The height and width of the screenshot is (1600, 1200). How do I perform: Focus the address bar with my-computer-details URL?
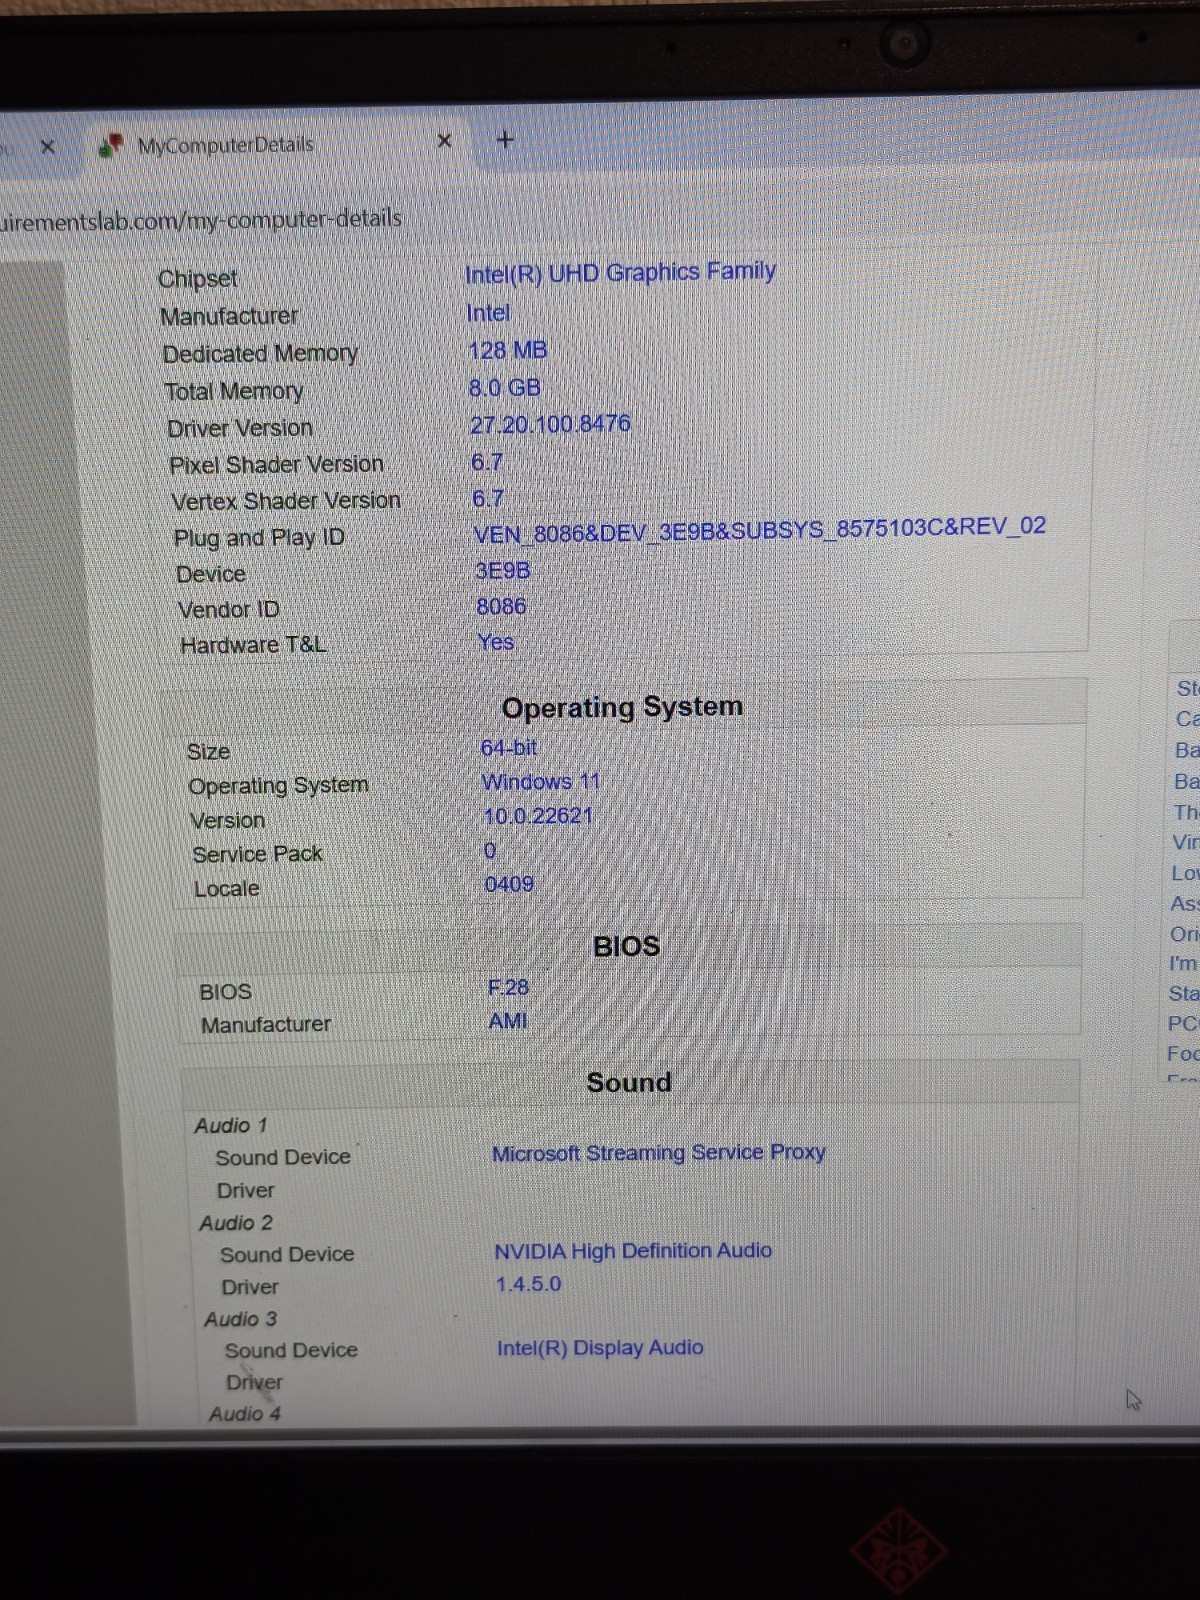(200, 219)
